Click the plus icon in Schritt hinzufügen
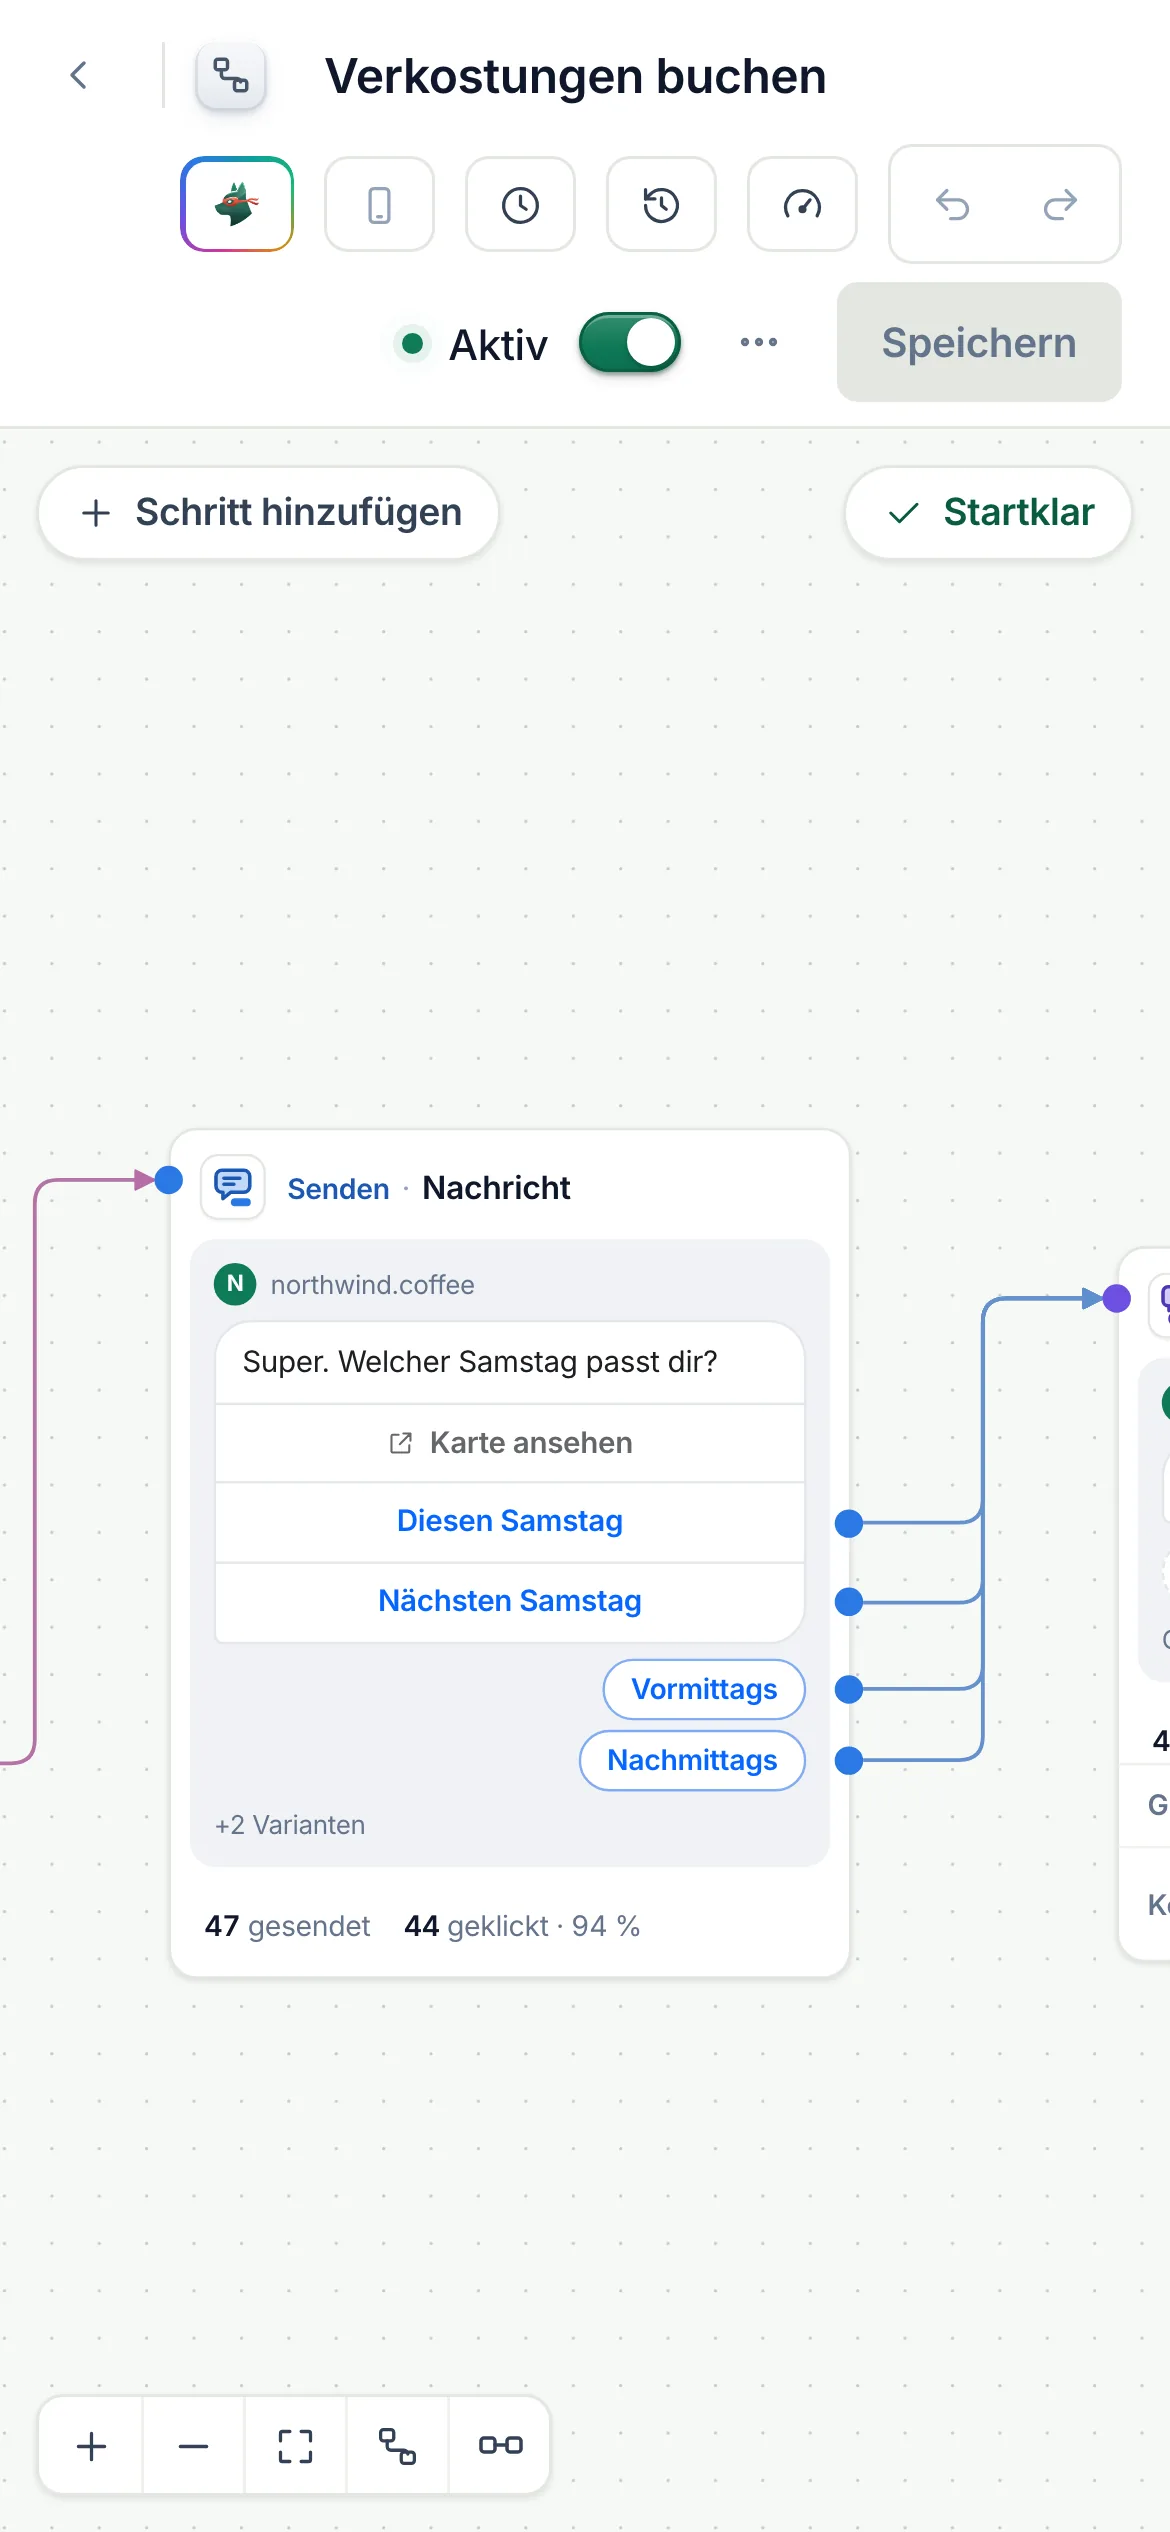Image resolution: width=1170 pixels, height=2532 pixels. coord(96,513)
